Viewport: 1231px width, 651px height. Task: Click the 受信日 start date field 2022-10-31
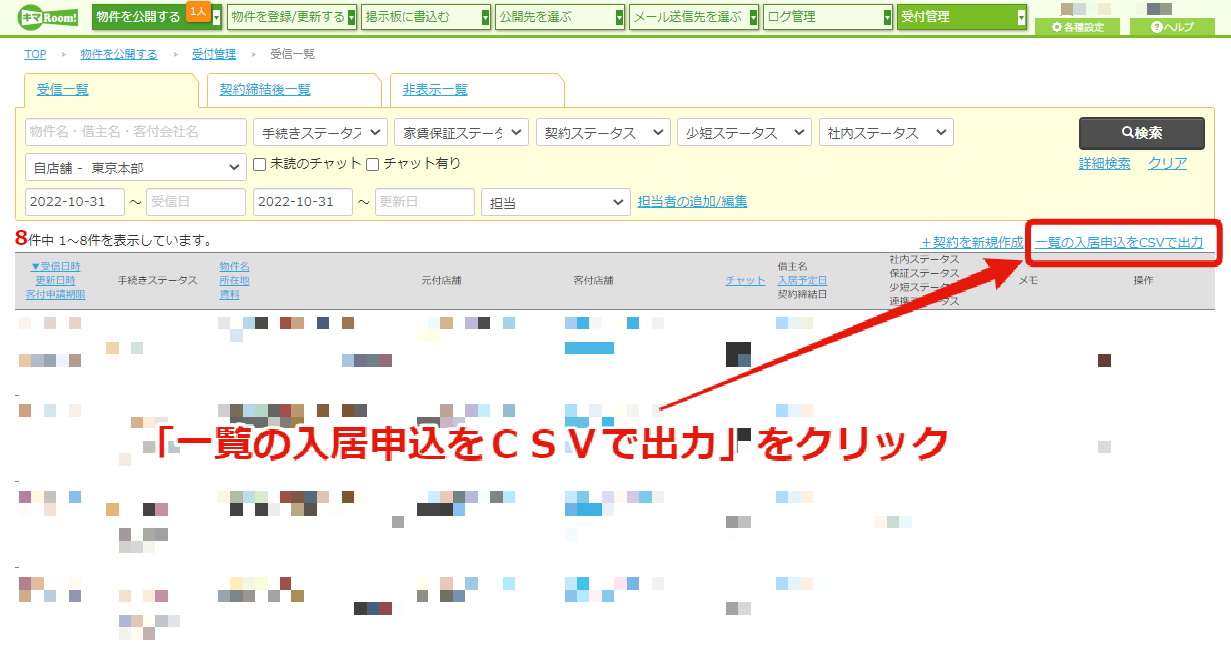75,202
